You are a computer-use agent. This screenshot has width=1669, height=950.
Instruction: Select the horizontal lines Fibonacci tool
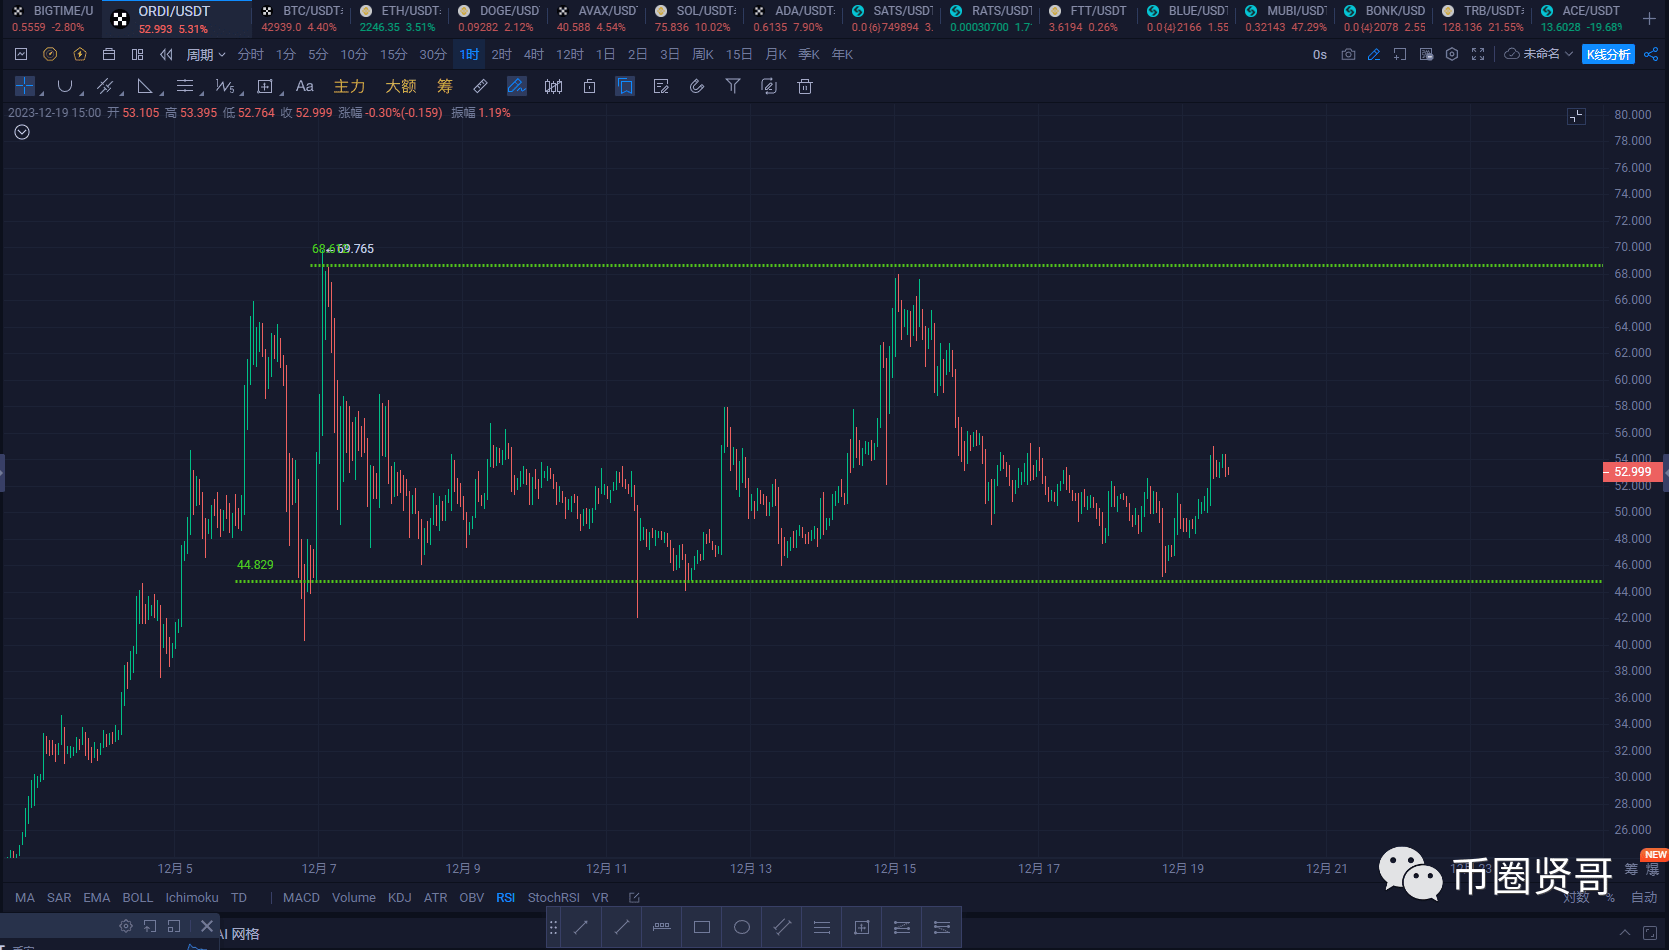[185, 86]
